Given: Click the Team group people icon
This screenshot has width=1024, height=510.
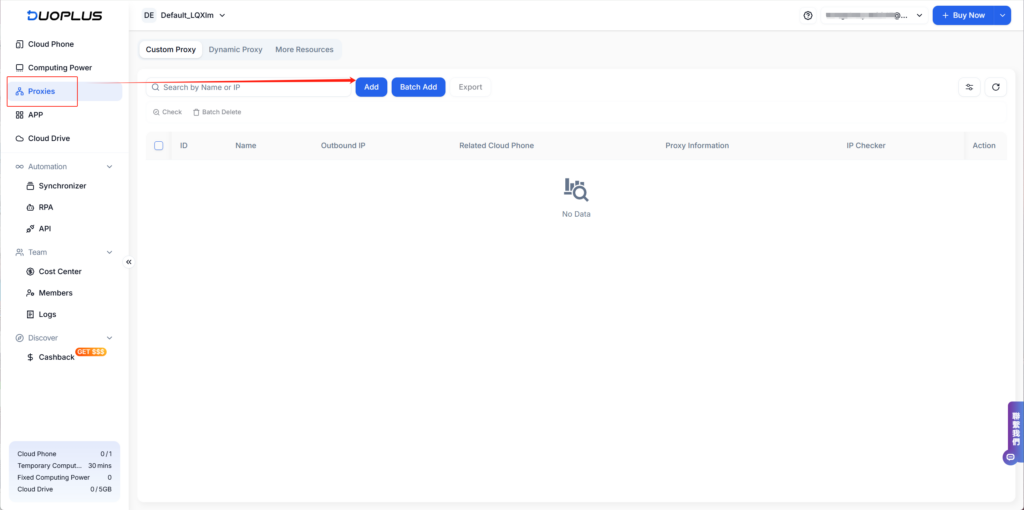Looking at the screenshot, I should point(20,252).
